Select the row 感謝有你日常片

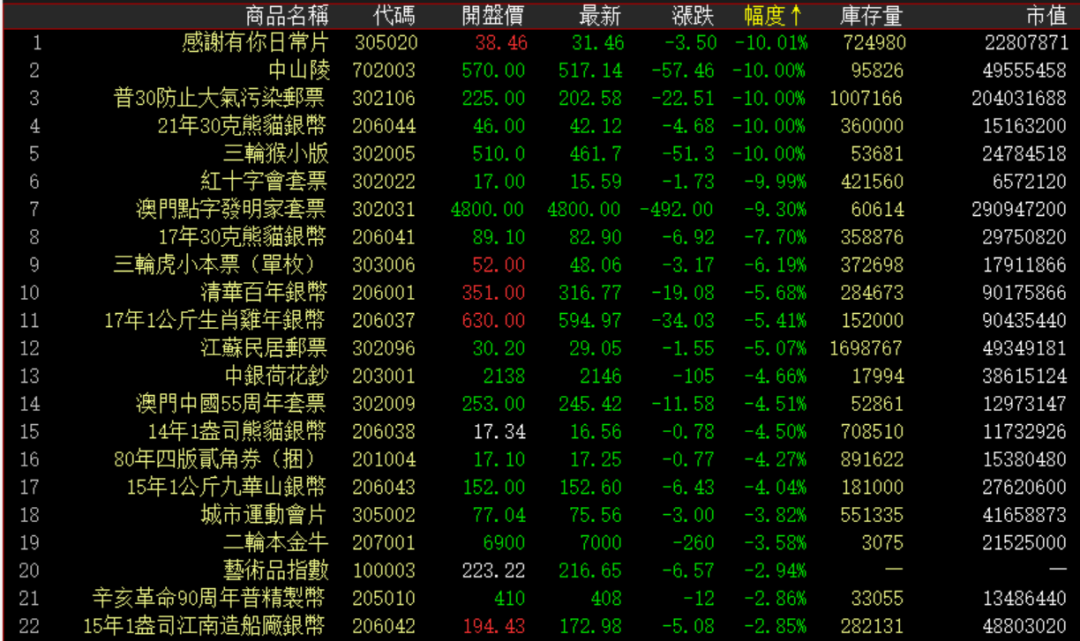(540, 43)
